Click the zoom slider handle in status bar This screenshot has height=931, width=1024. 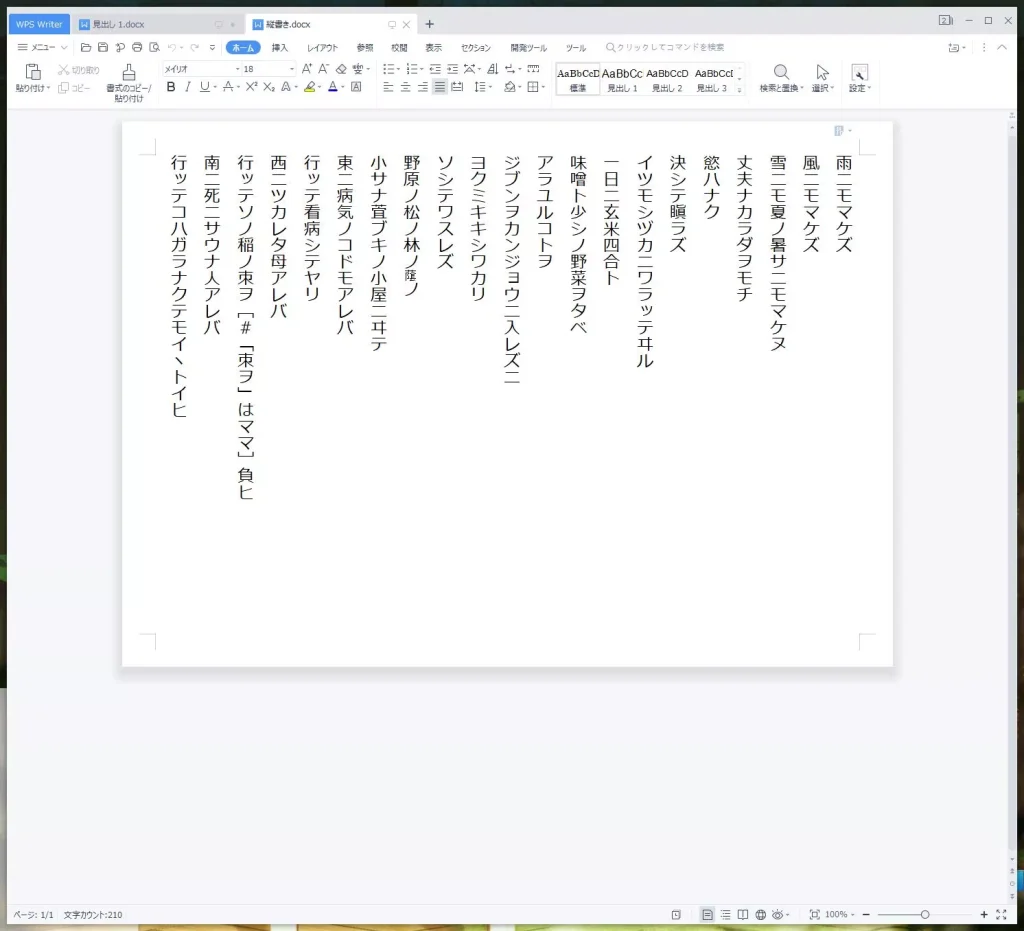[x=925, y=914]
